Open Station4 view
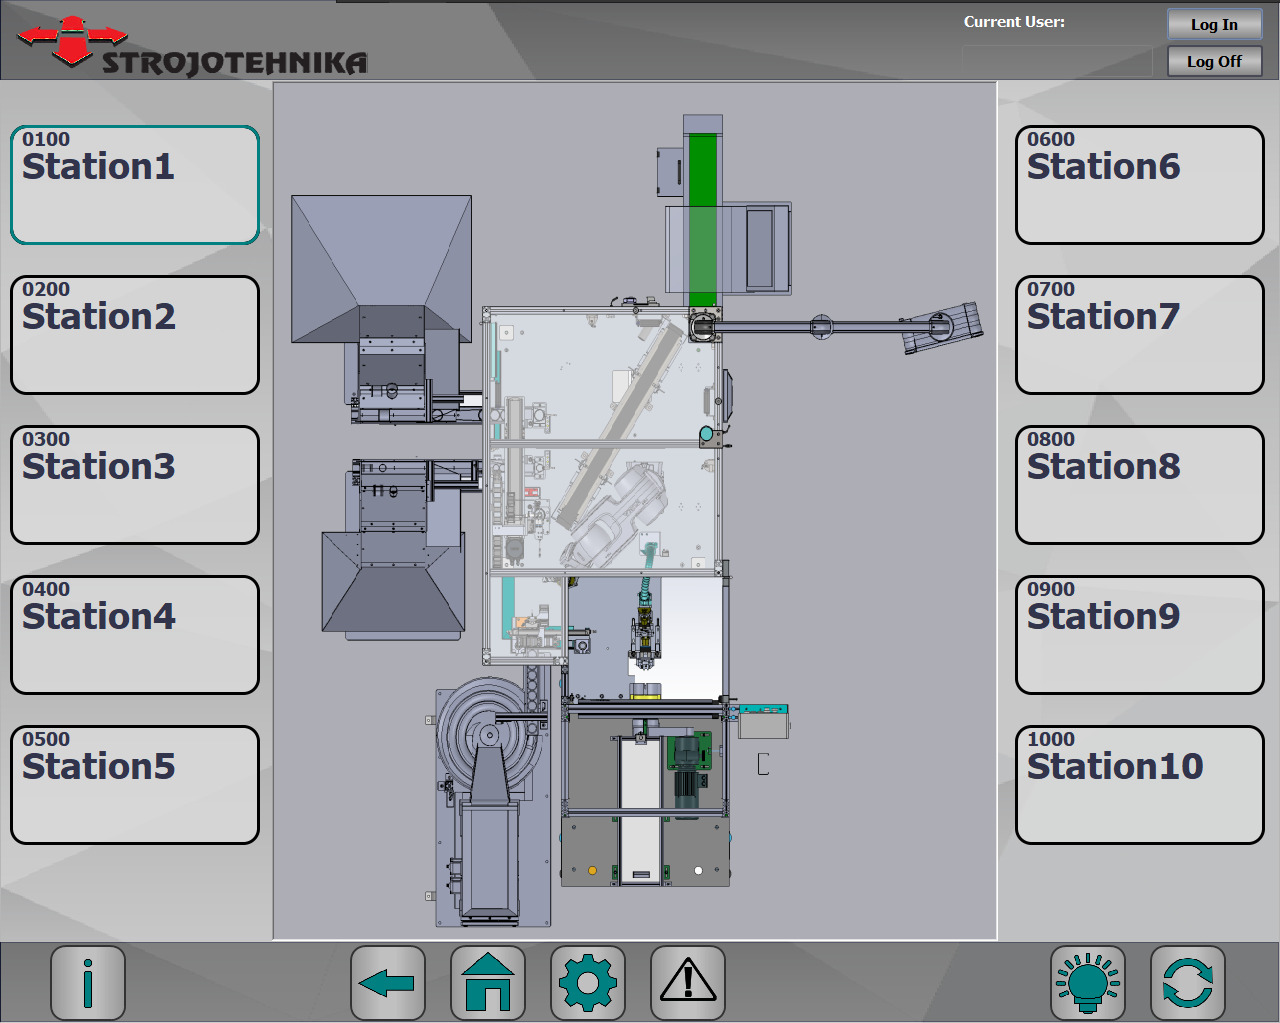 pyautogui.click(x=135, y=635)
